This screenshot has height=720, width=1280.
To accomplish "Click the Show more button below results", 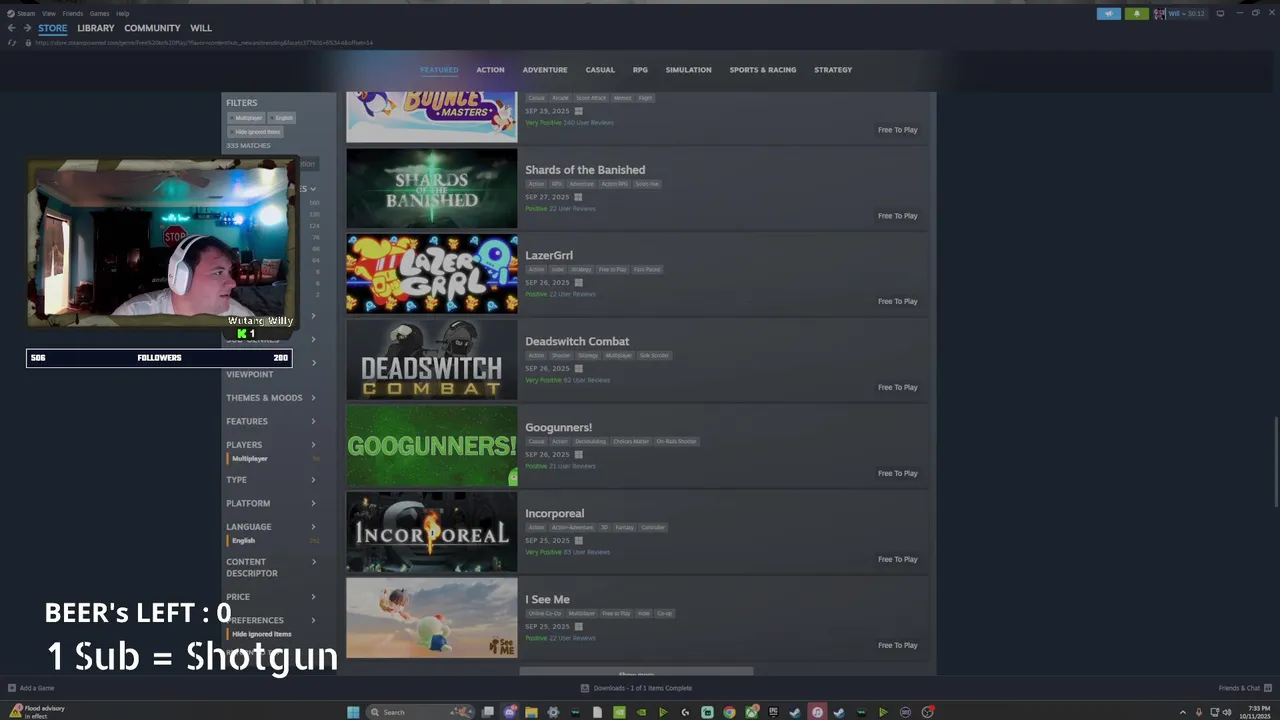I will coord(636,672).
